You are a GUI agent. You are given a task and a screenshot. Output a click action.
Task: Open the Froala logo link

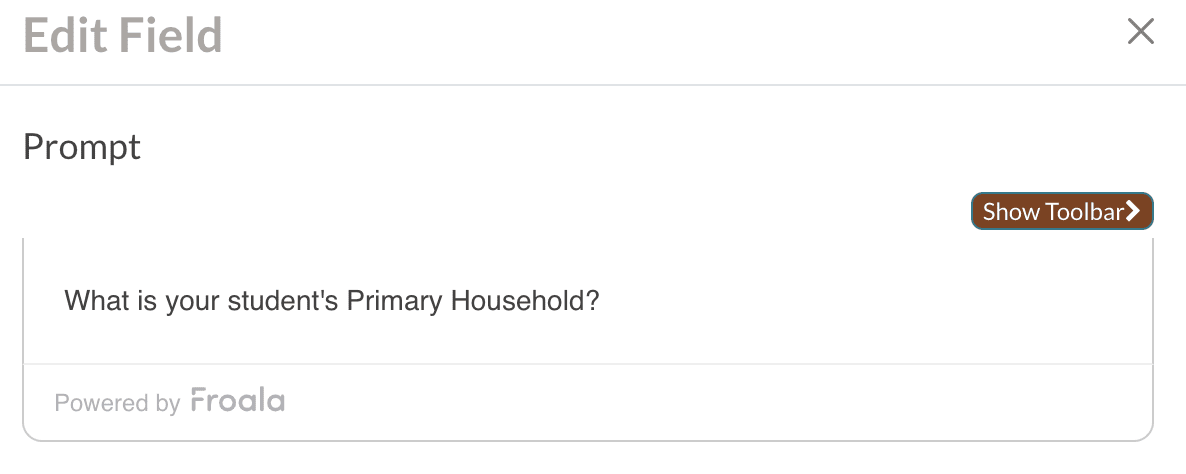pos(238,401)
